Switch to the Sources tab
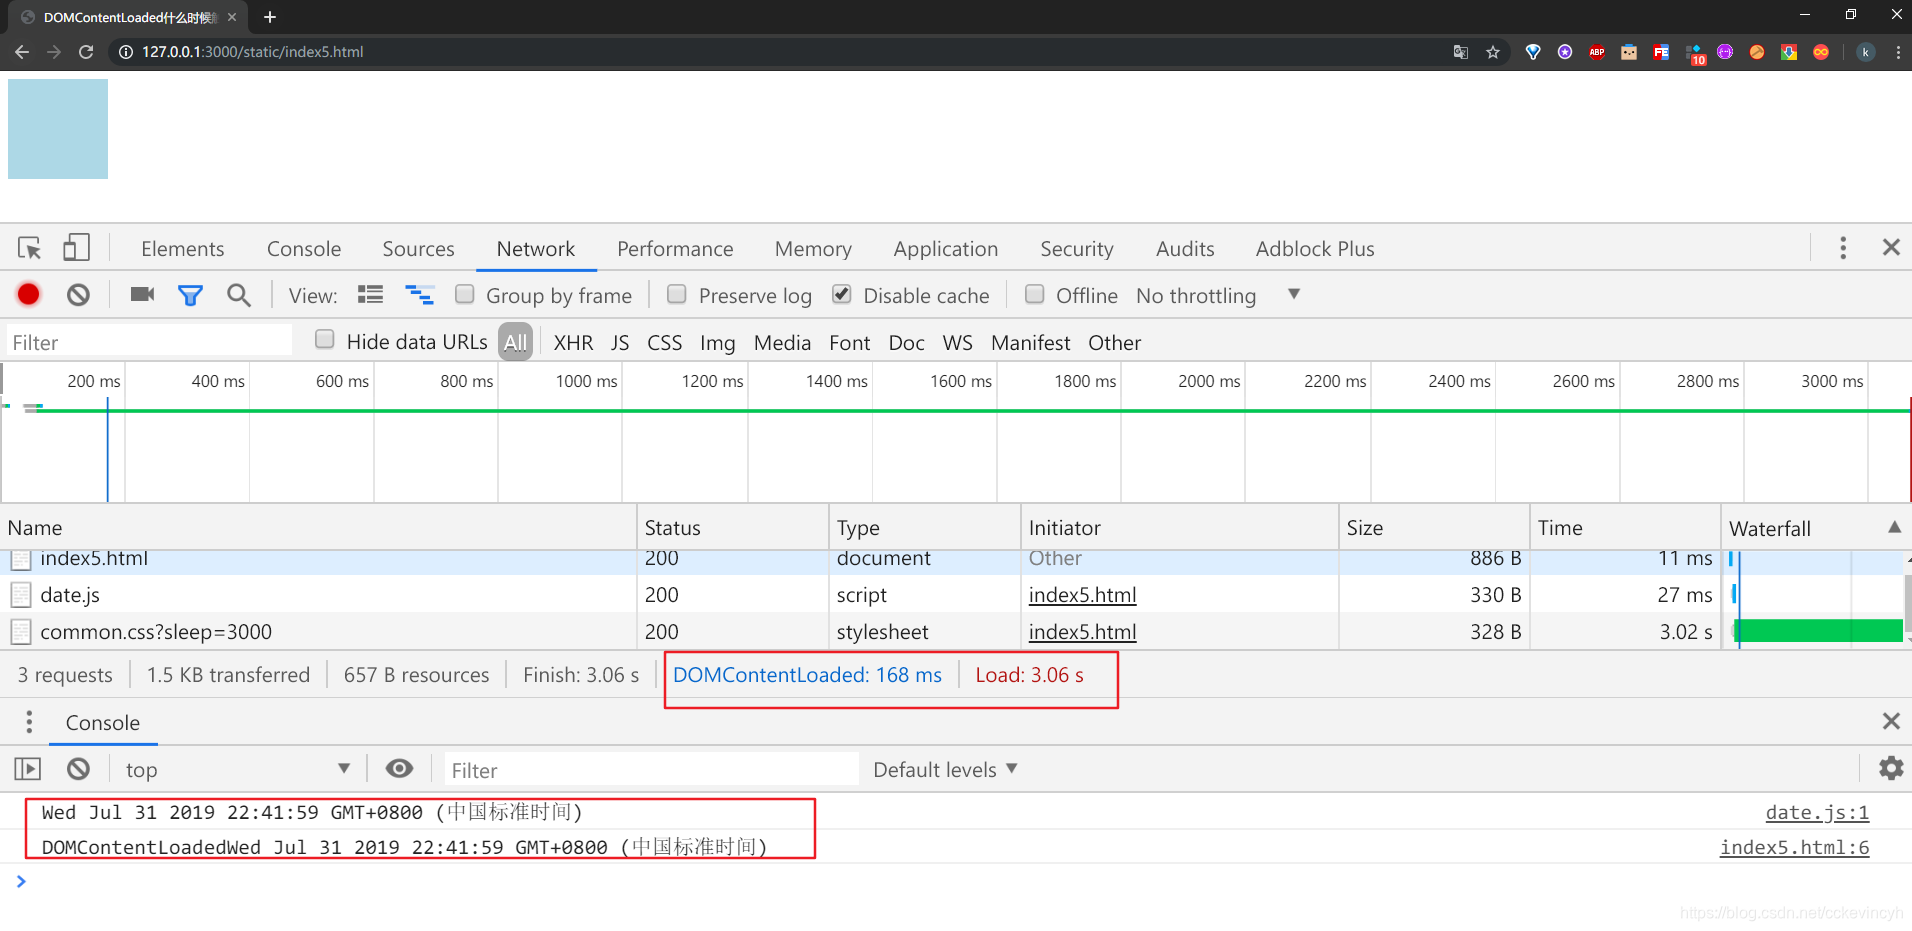The width and height of the screenshot is (1912, 931). click(418, 248)
